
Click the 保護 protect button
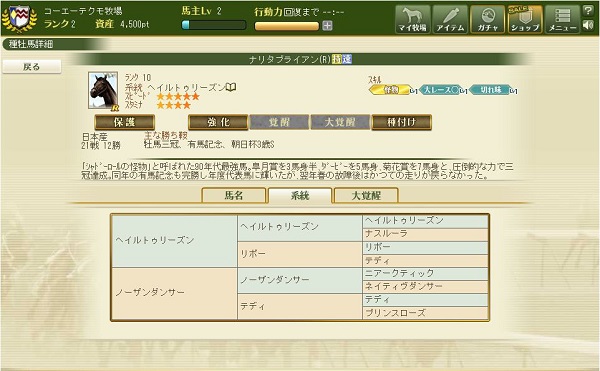pyautogui.click(x=125, y=122)
